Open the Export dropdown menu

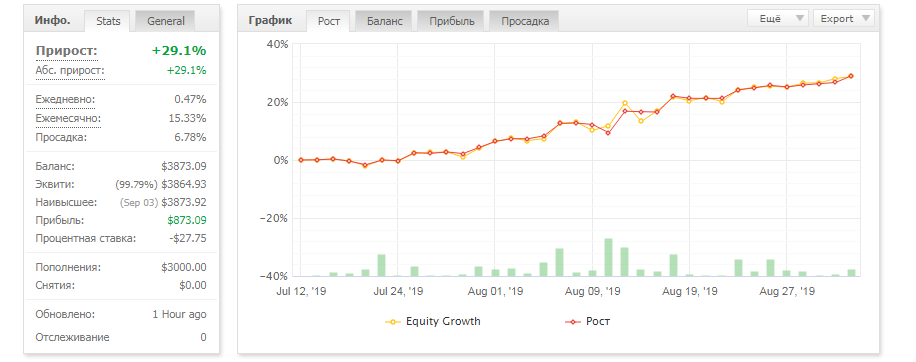pos(844,19)
